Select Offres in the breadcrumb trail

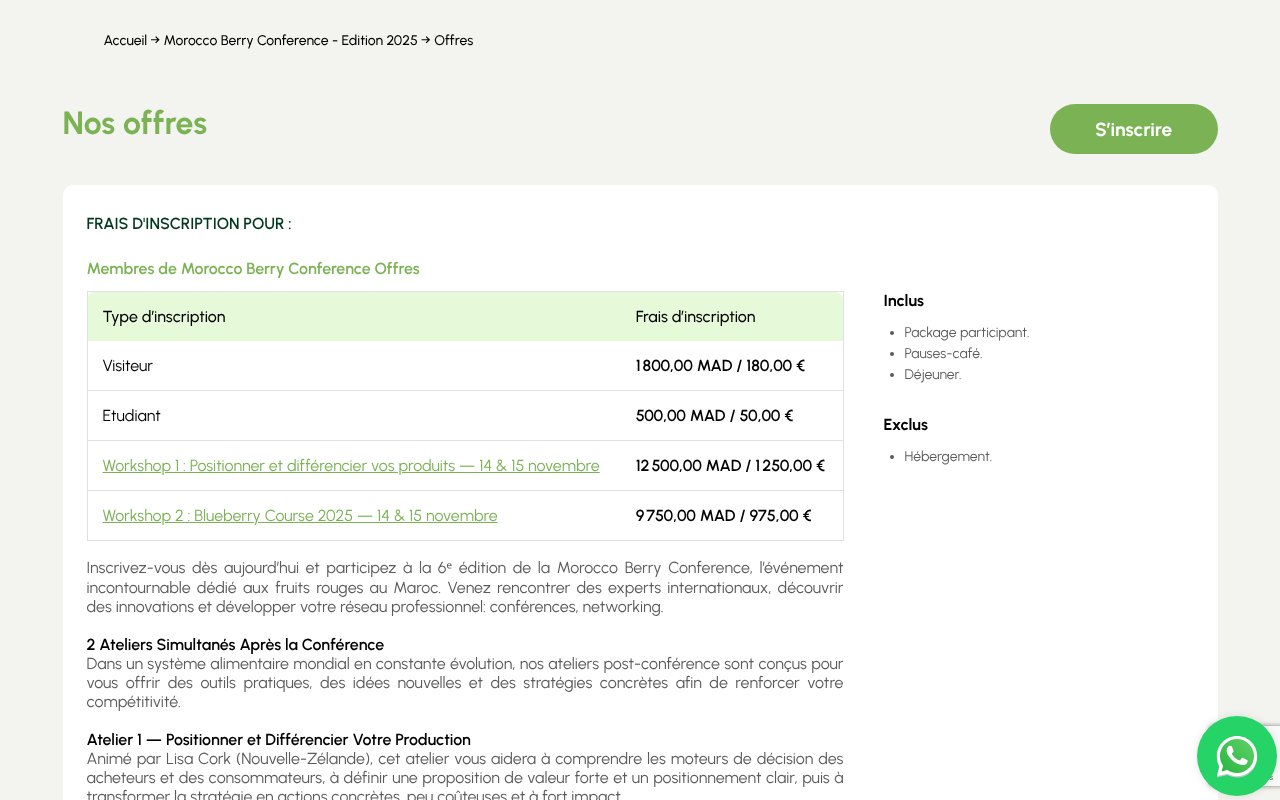(x=454, y=40)
